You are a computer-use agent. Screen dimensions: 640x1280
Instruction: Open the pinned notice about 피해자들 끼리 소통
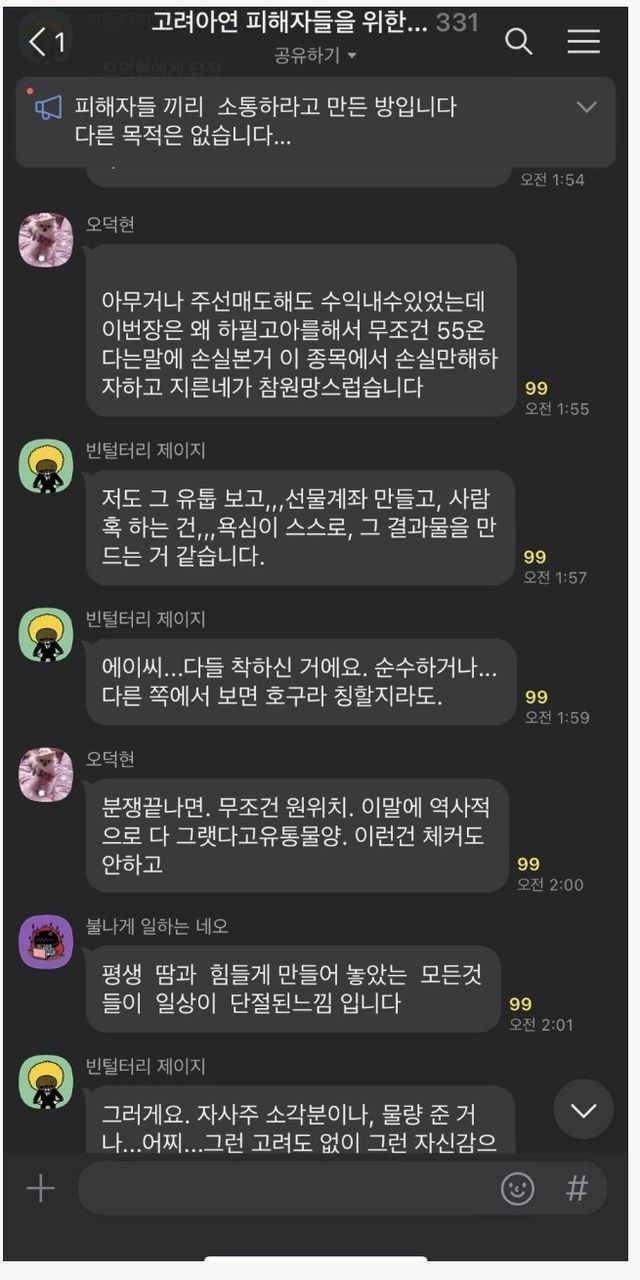[x=266, y=121]
